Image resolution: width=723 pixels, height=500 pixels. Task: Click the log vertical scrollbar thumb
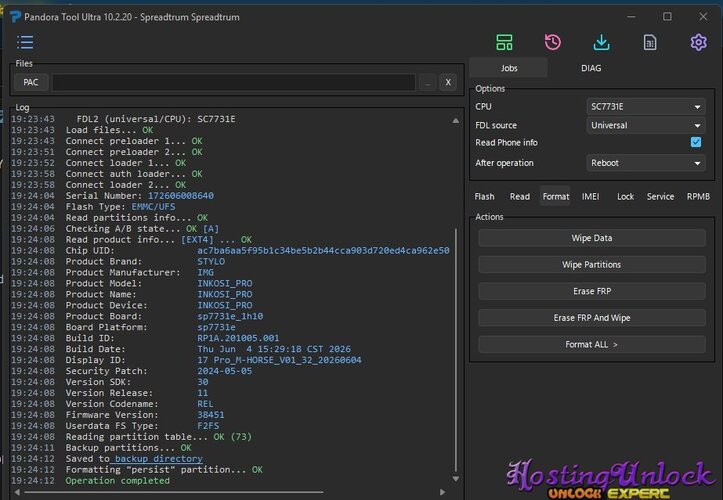456,351
